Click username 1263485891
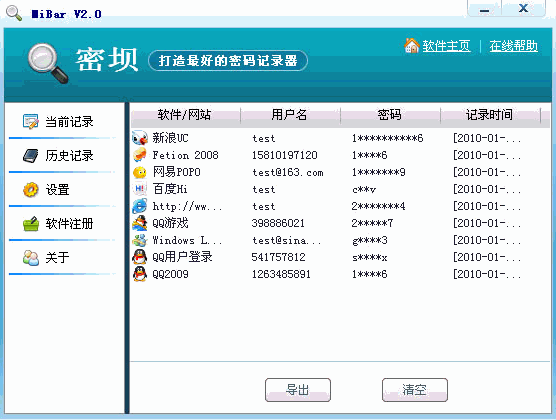Image resolution: width=556 pixels, height=420 pixels. (x=281, y=274)
